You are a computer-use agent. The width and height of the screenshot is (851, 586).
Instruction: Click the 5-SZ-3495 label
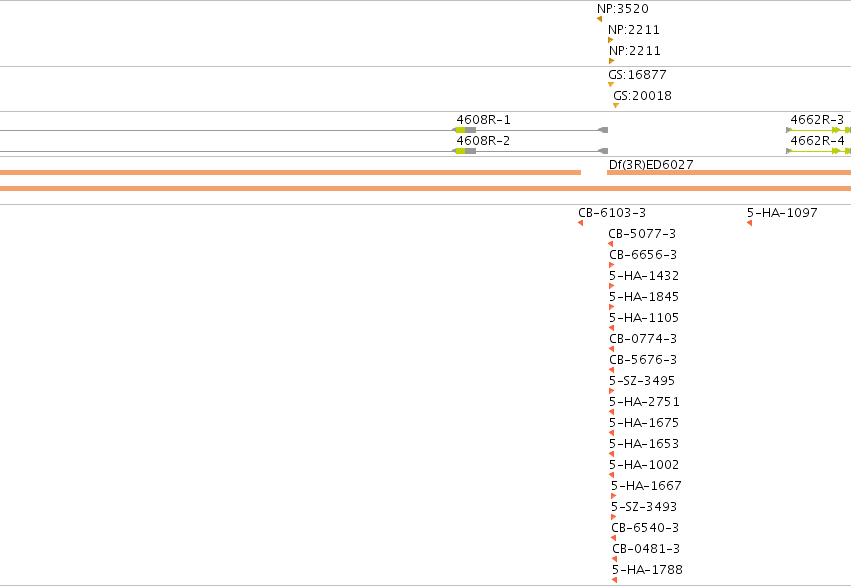(642, 381)
